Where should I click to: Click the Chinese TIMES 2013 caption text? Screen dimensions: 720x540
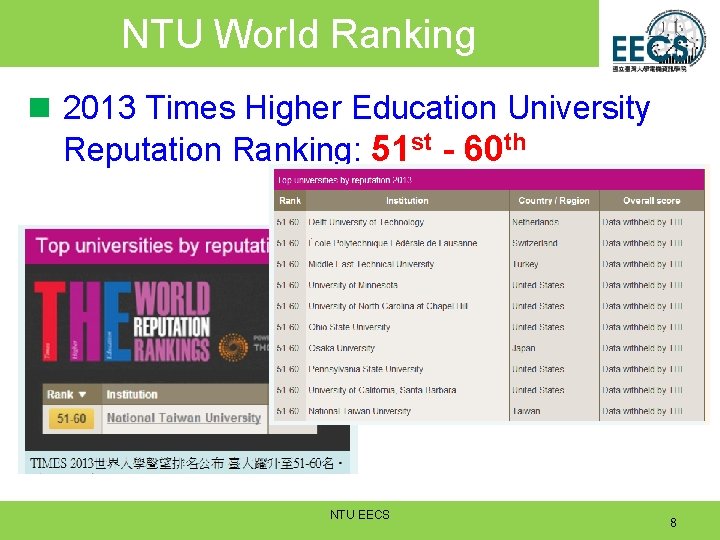pyautogui.click(x=186, y=463)
